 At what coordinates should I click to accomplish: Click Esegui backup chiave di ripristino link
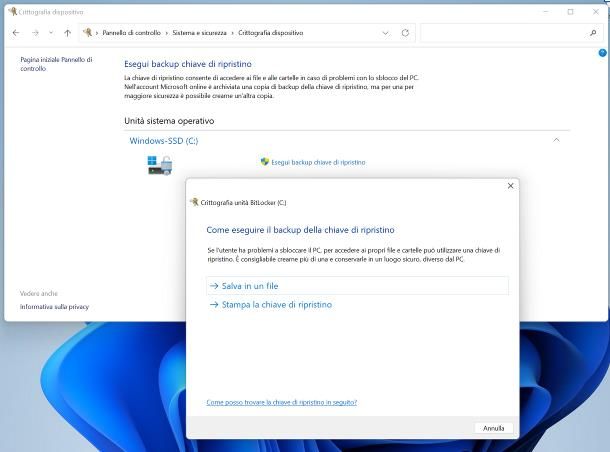(318, 163)
